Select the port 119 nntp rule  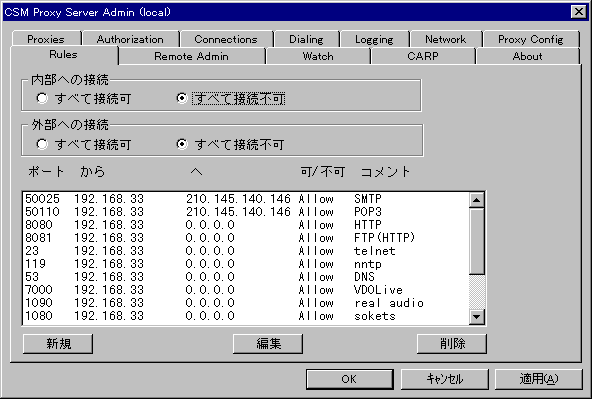[245, 264]
